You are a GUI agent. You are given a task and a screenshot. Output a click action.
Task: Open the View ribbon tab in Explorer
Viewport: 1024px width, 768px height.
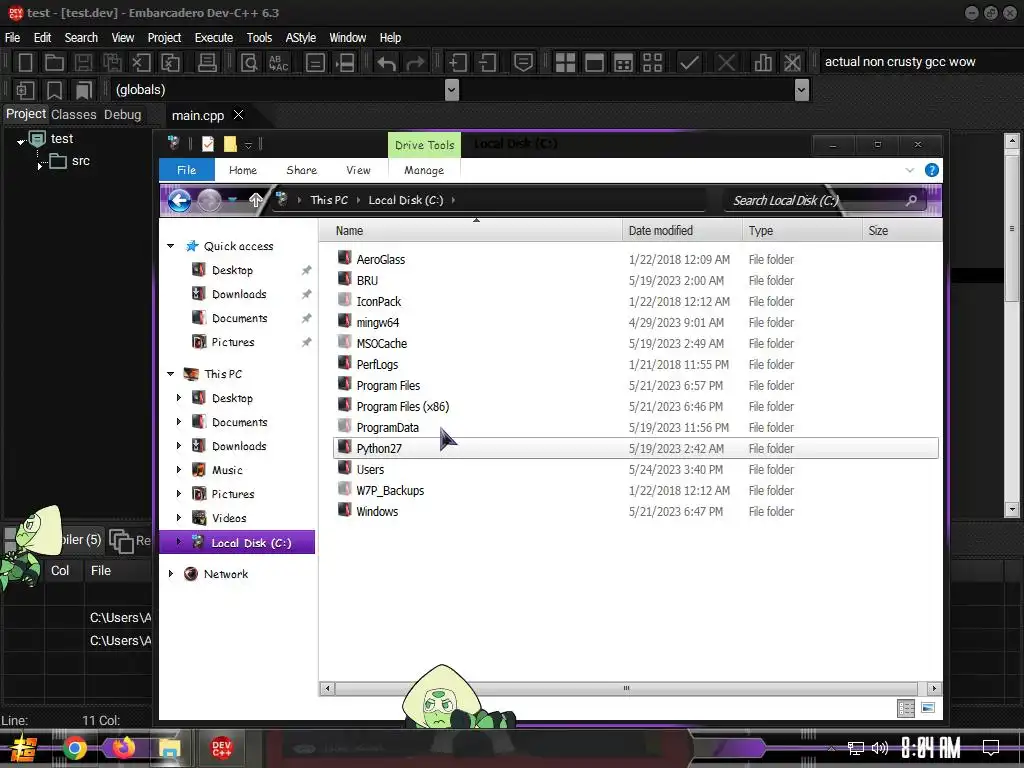click(x=358, y=170)
